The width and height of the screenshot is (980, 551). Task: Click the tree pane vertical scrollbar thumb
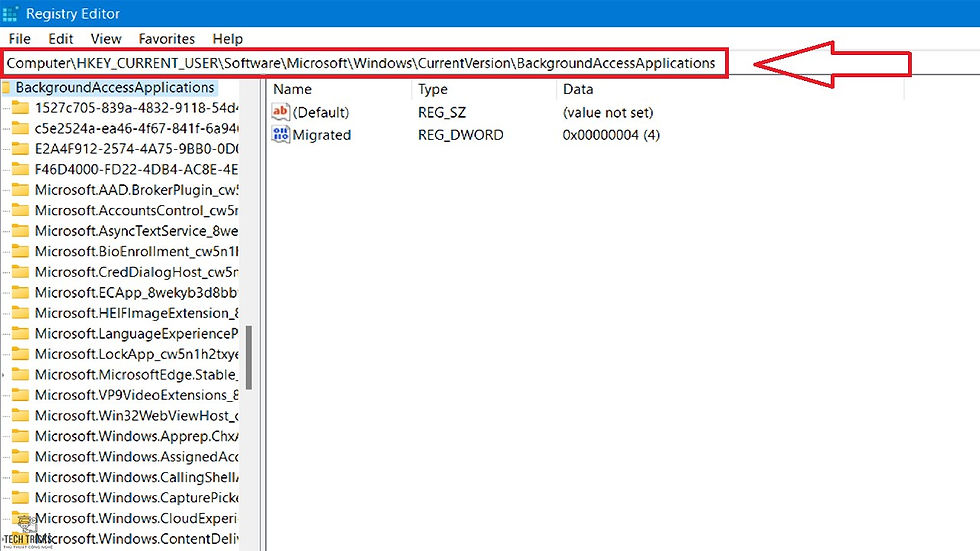tap(249, 357)
